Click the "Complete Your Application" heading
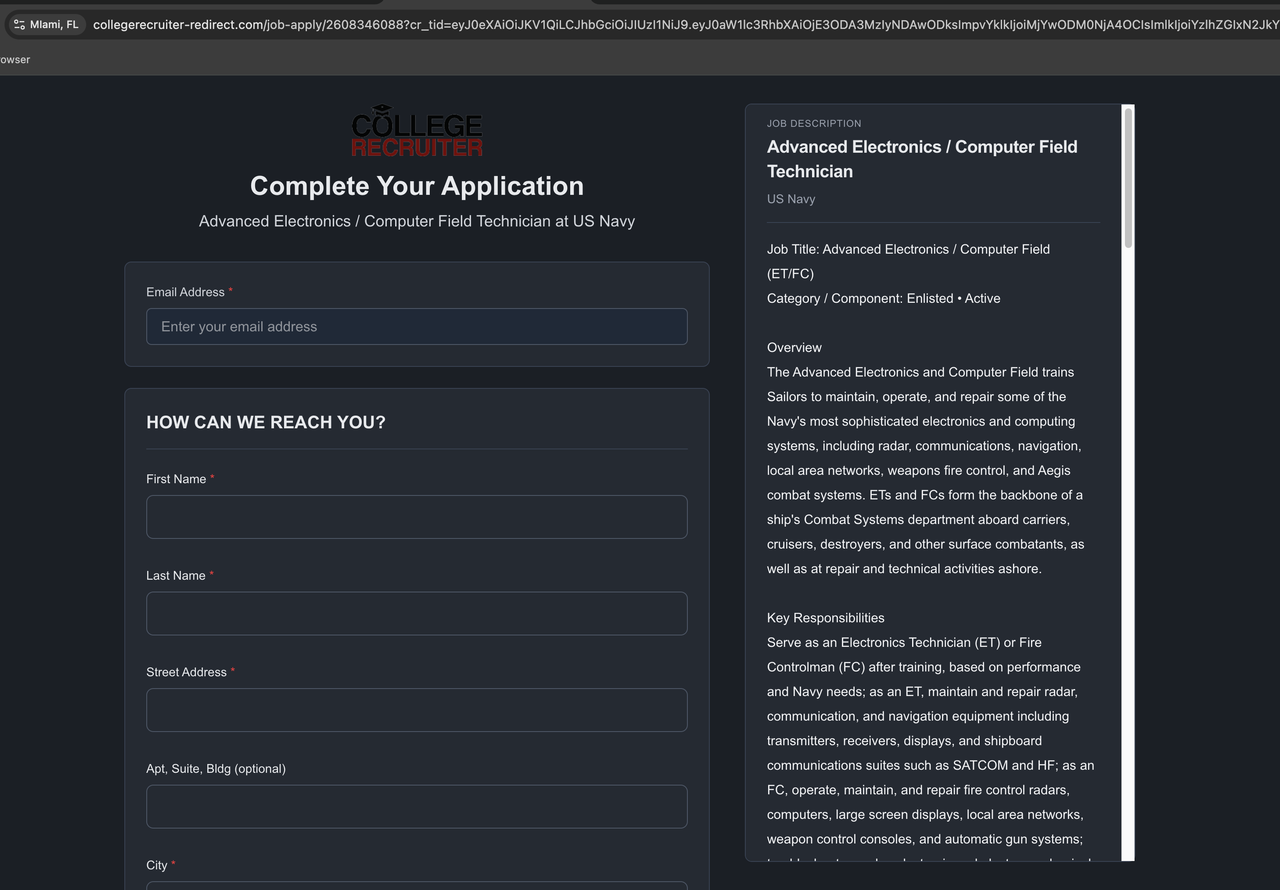This screenshot has height=890, width=1280. 417,186
